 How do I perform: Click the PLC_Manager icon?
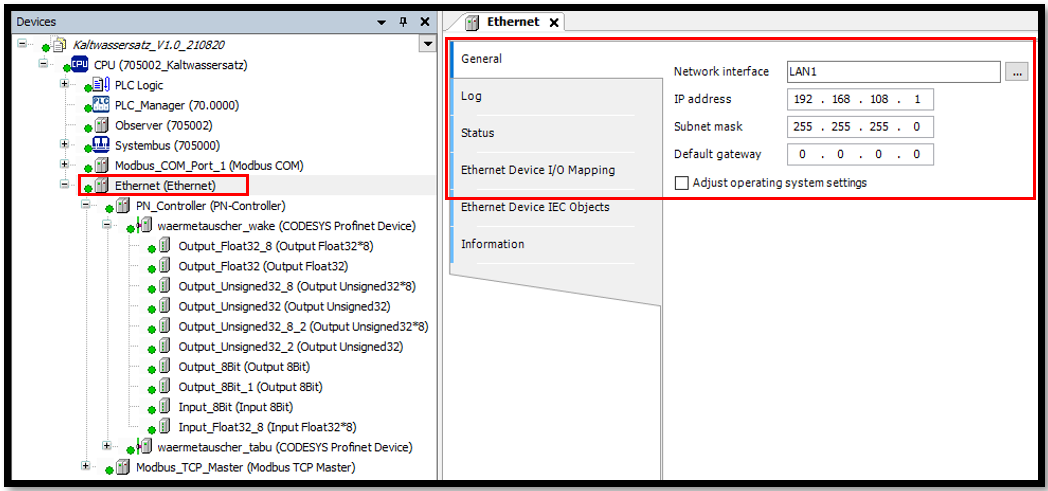coord(101,105)
